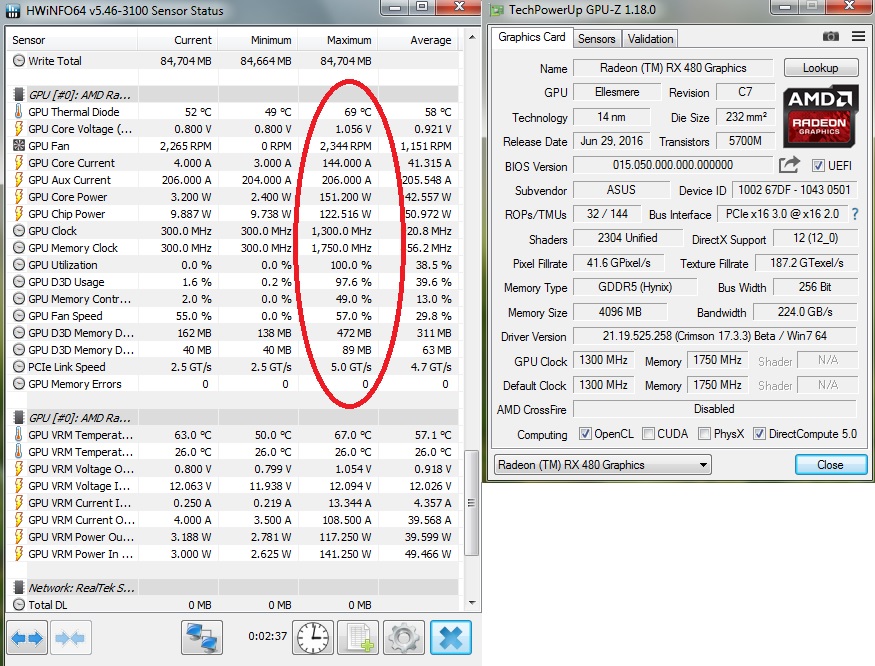The height and width of the screenshot is (666, 875).
Task: Click the Sensor column header
Action: [72, 40]
